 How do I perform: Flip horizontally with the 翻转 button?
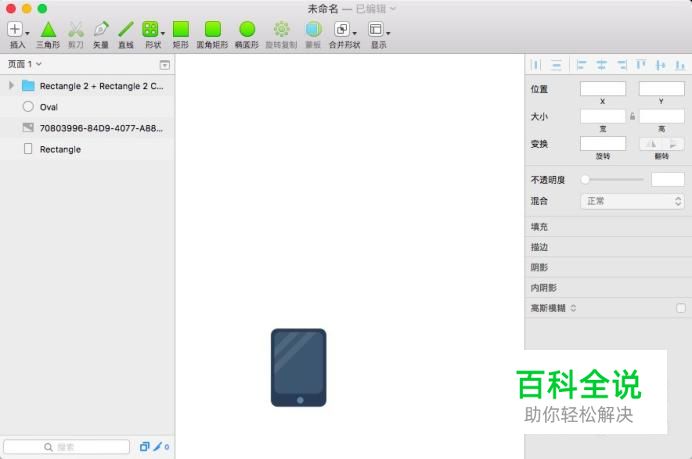(x=651, y=144)
